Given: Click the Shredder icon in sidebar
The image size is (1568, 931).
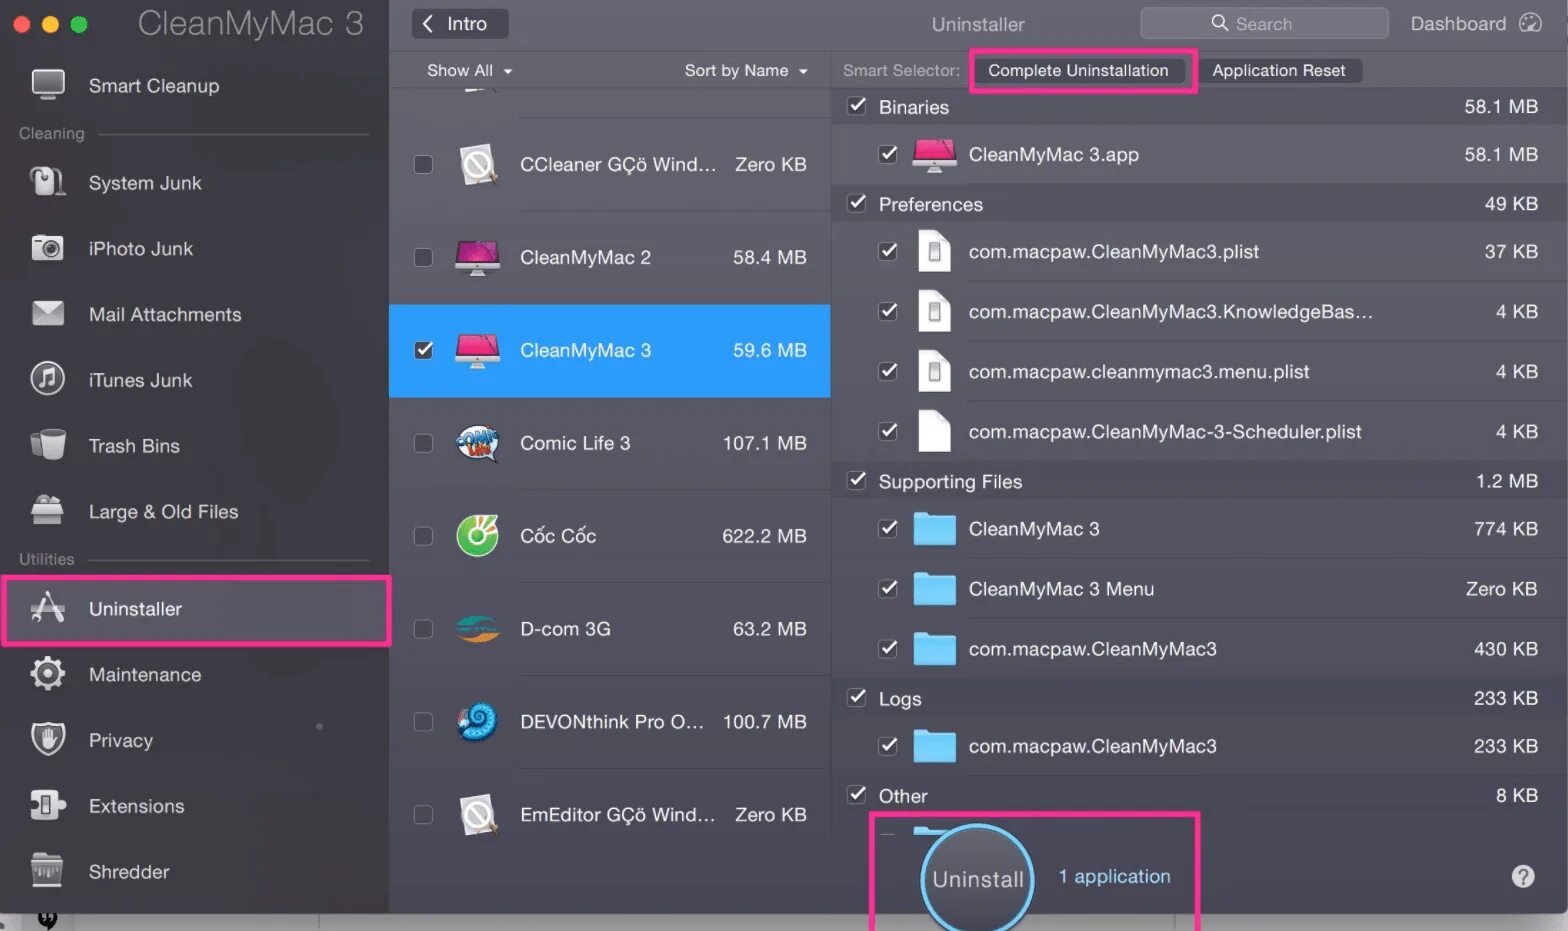Looking at the screenshot, I should (x=47, y=871).
